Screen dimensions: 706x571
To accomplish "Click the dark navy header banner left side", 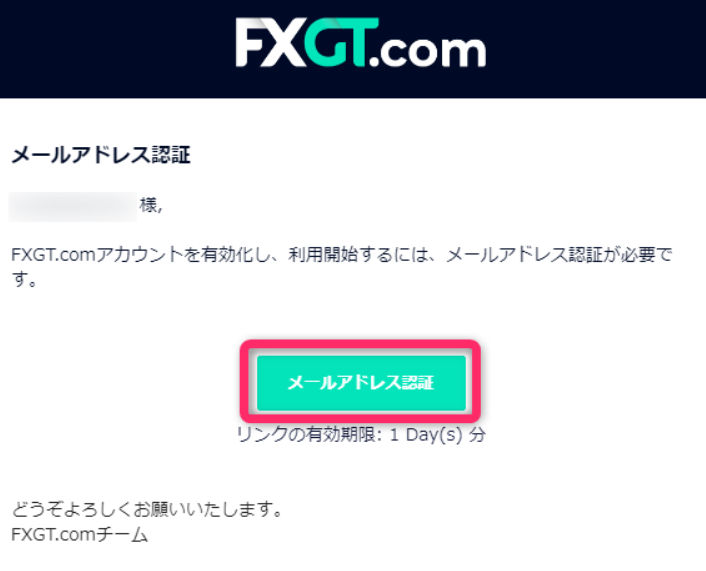I will pyautogui.click(x=113, y=49).
